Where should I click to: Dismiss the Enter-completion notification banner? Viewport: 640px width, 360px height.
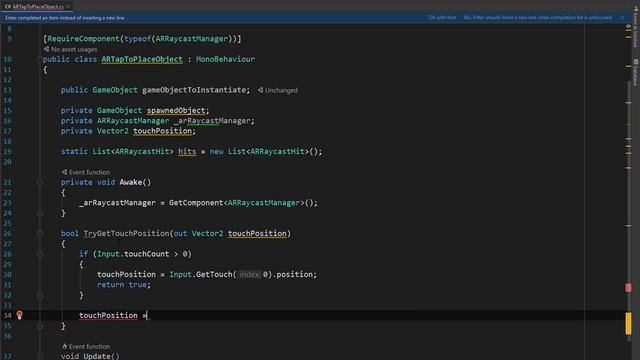click(x=622, y=18)
